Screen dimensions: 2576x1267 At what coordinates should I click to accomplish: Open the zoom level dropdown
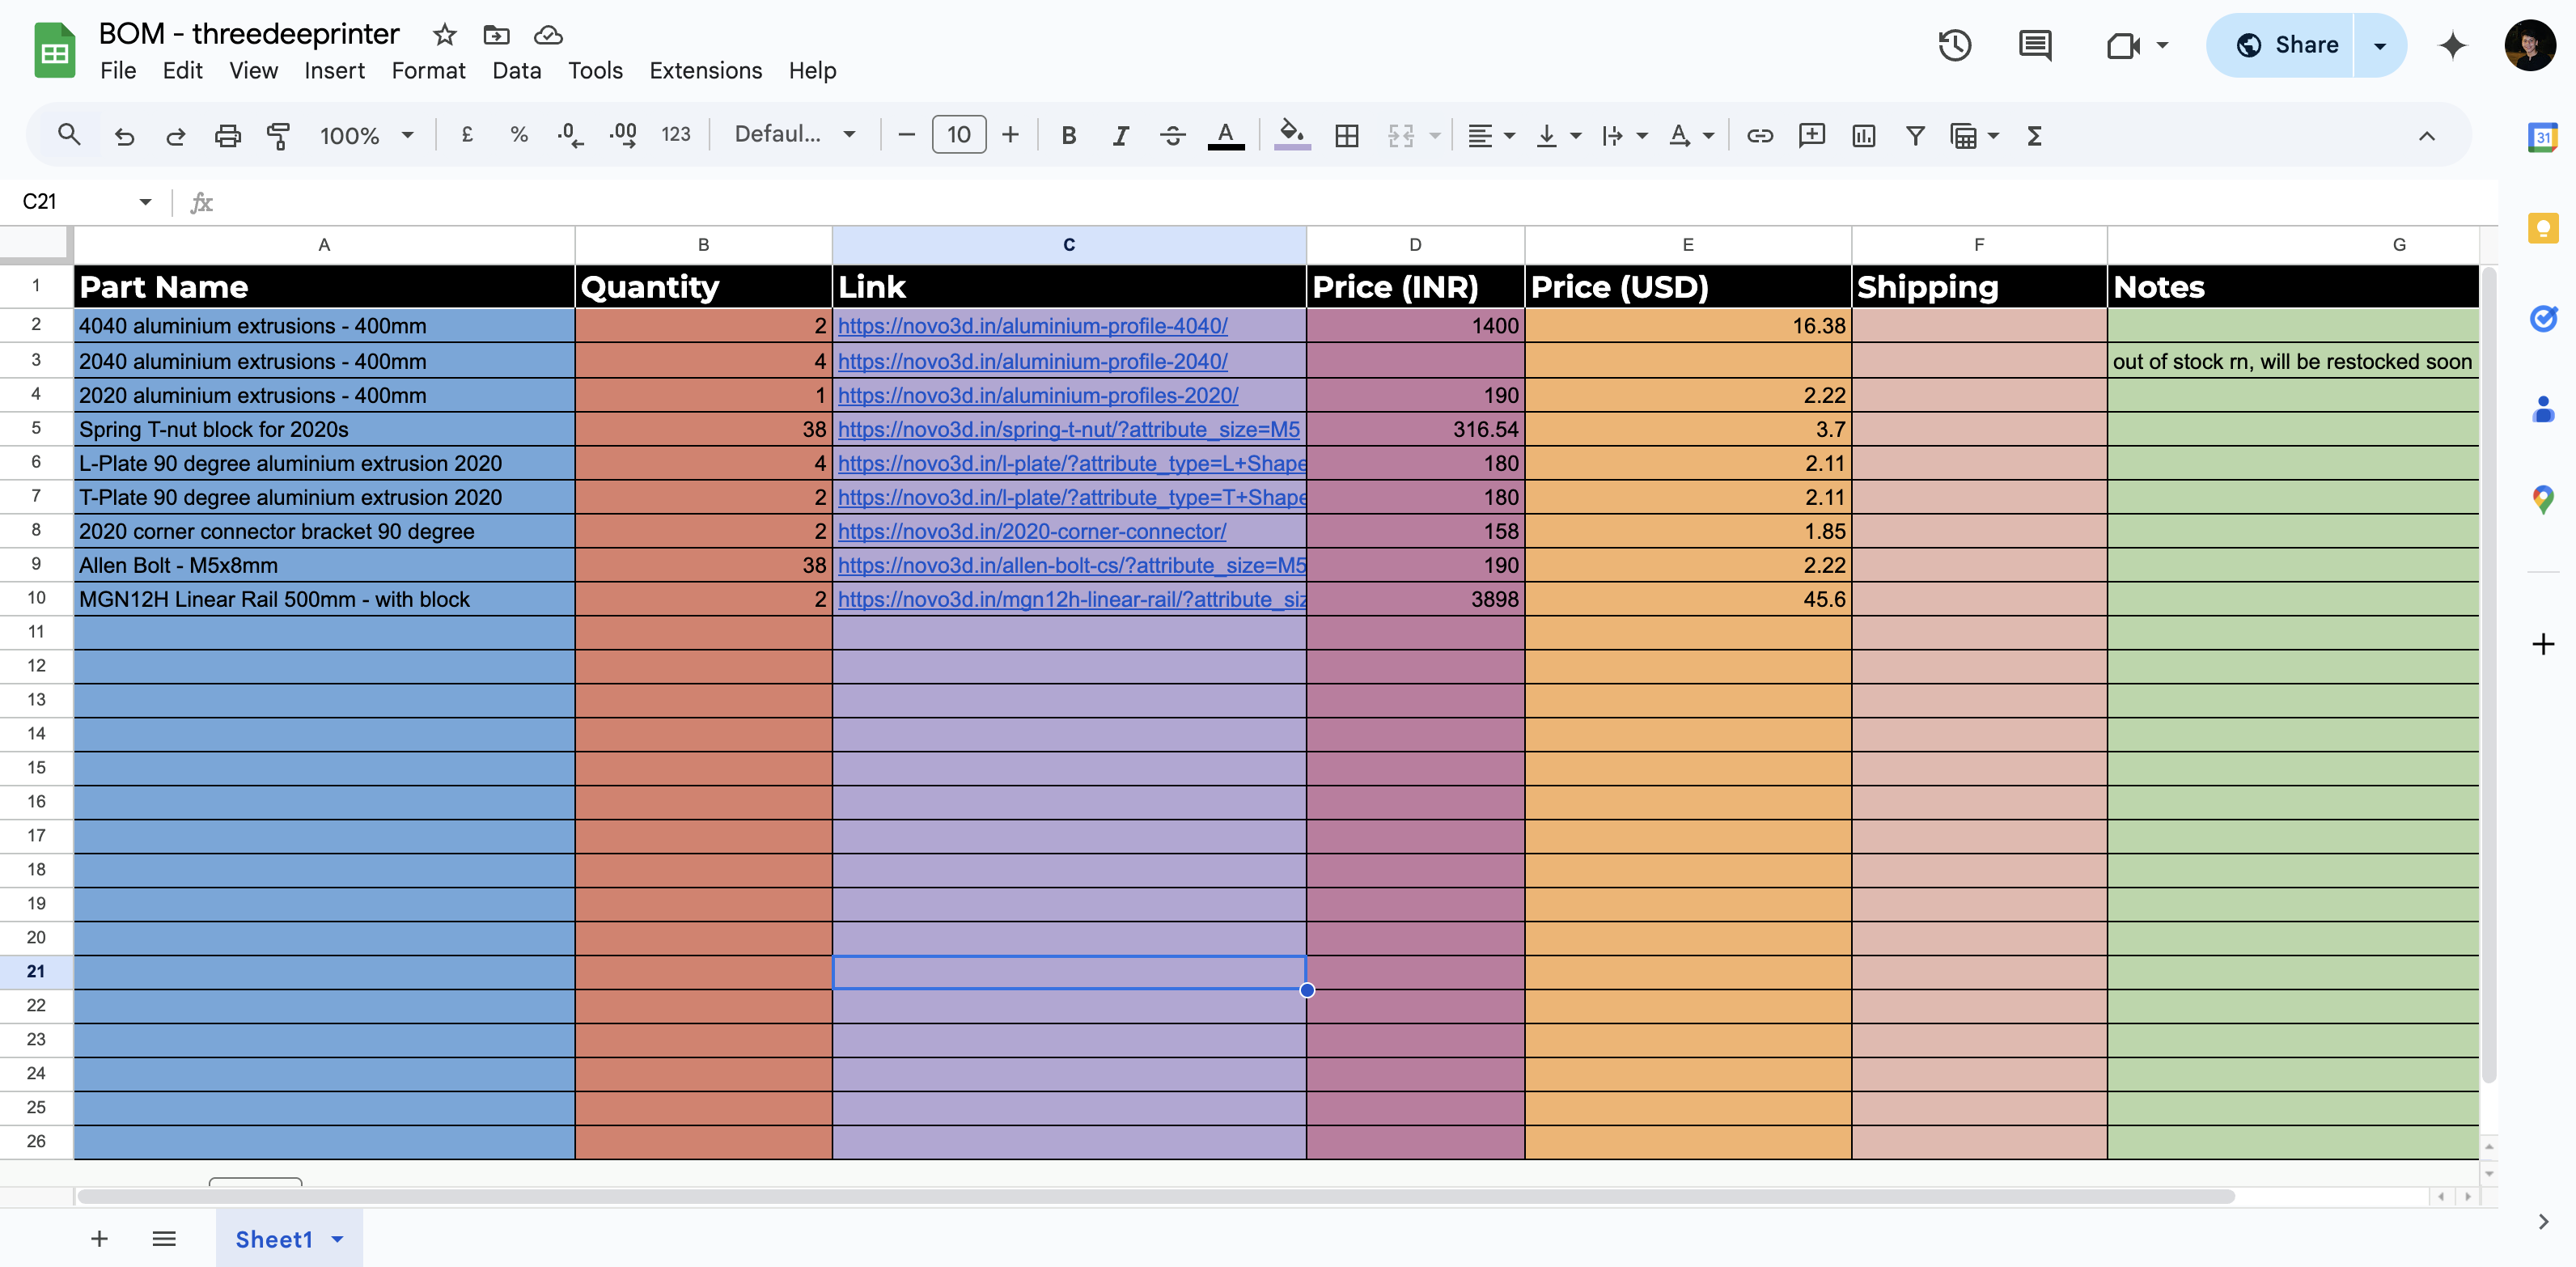[x=365, y=135]
